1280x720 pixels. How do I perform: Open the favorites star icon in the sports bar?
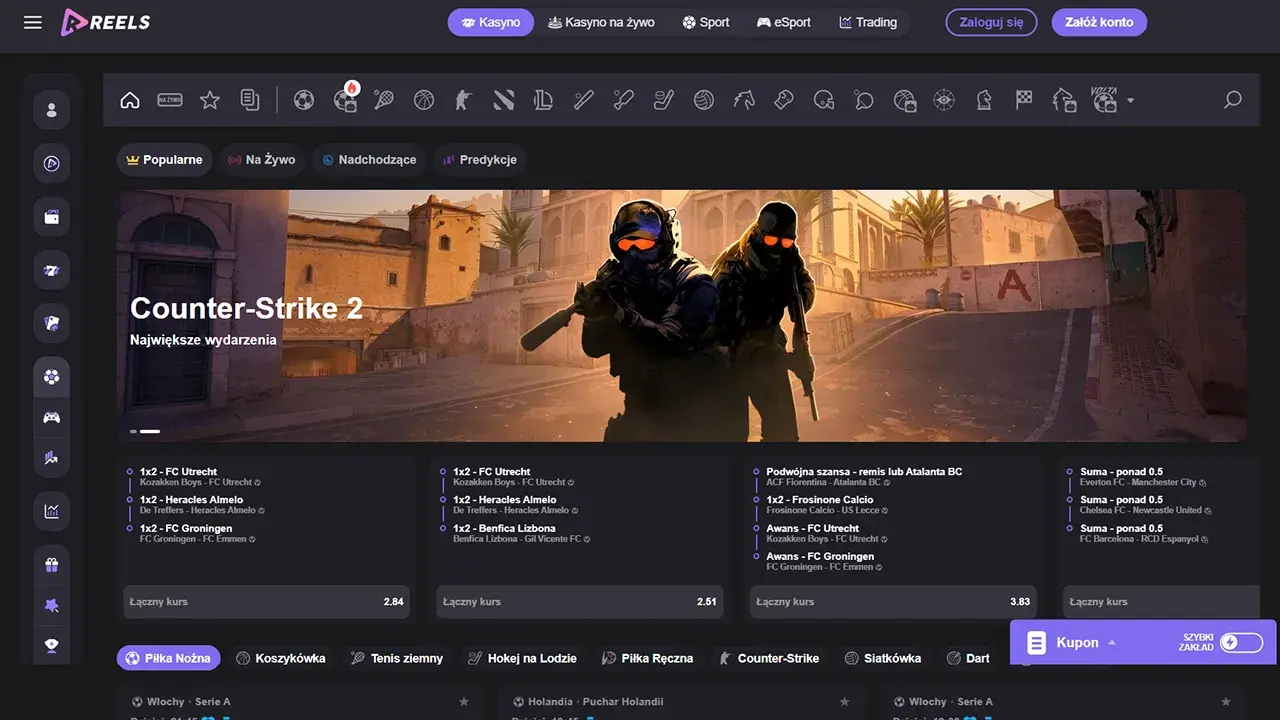[210, 100]
